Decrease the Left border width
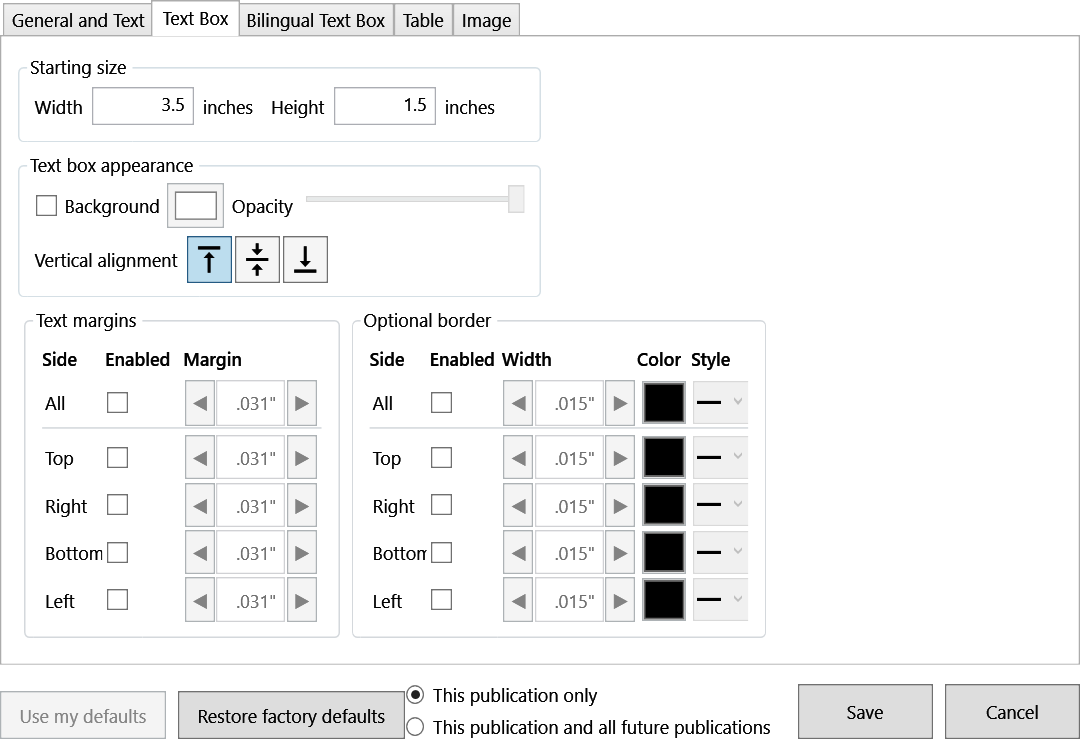The width and height of the screenshot is (1080, 740). tap(518, 601)
